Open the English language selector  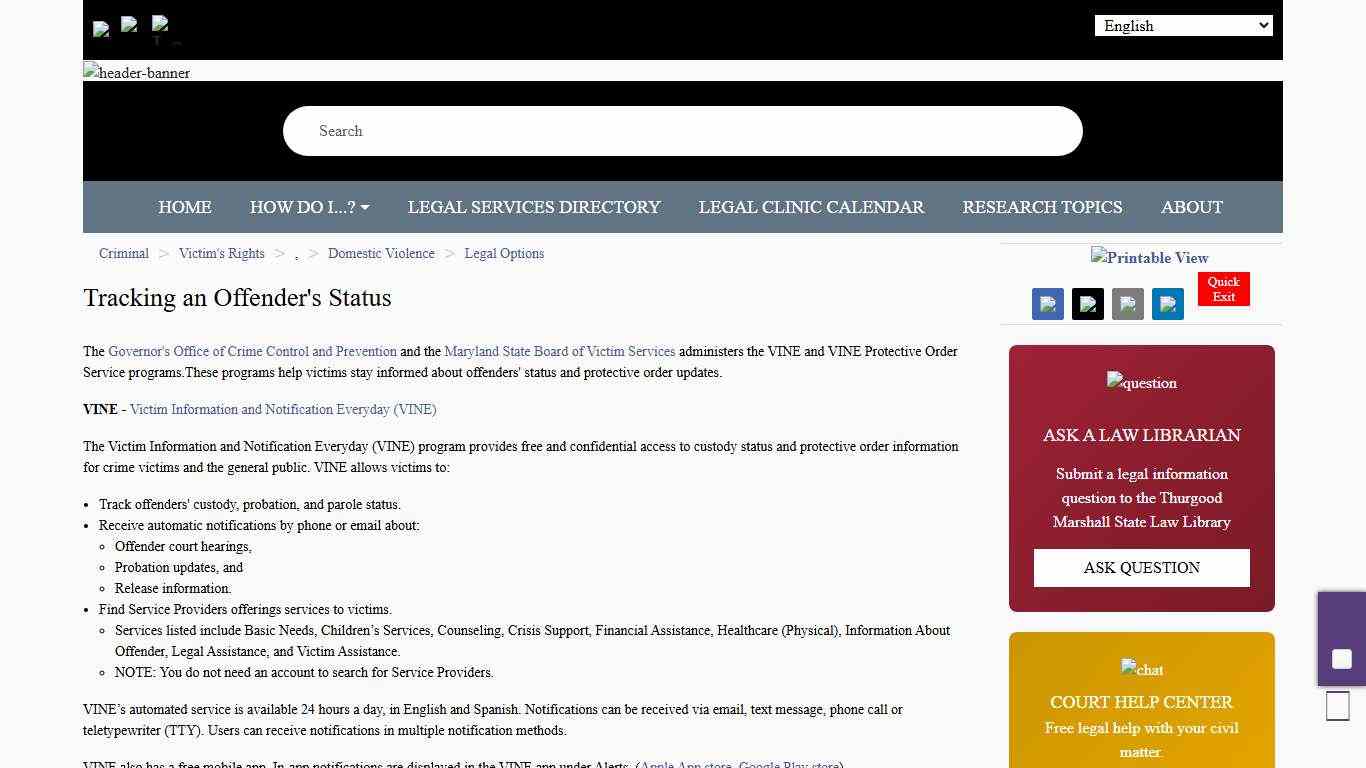tap(1183, 25)
